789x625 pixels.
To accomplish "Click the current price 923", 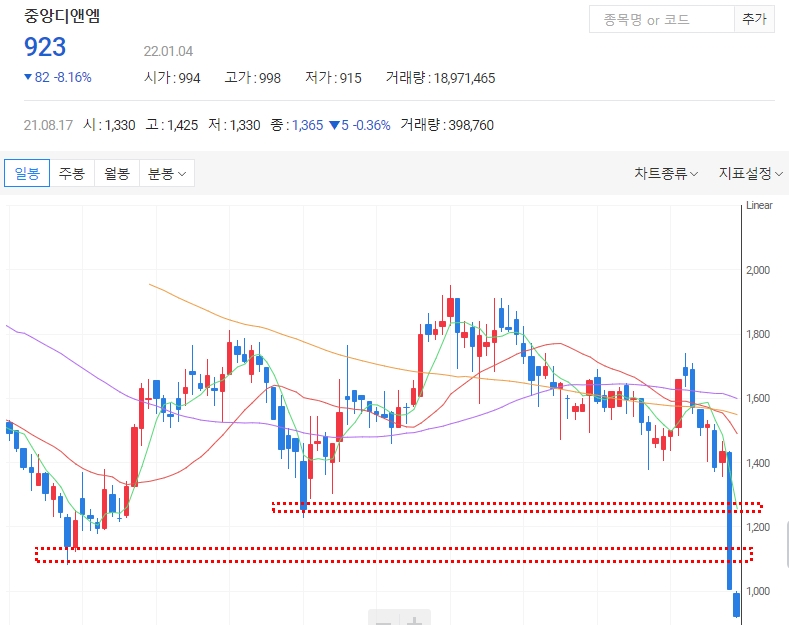I will pos(45,47).
